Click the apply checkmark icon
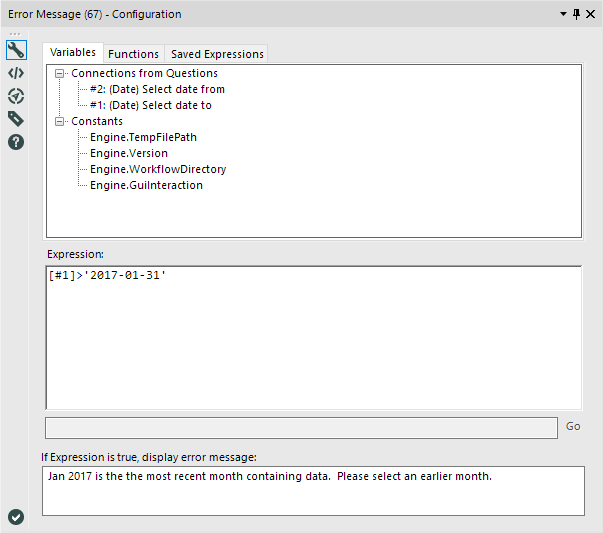The image size is (603, 533). point(16,517)
